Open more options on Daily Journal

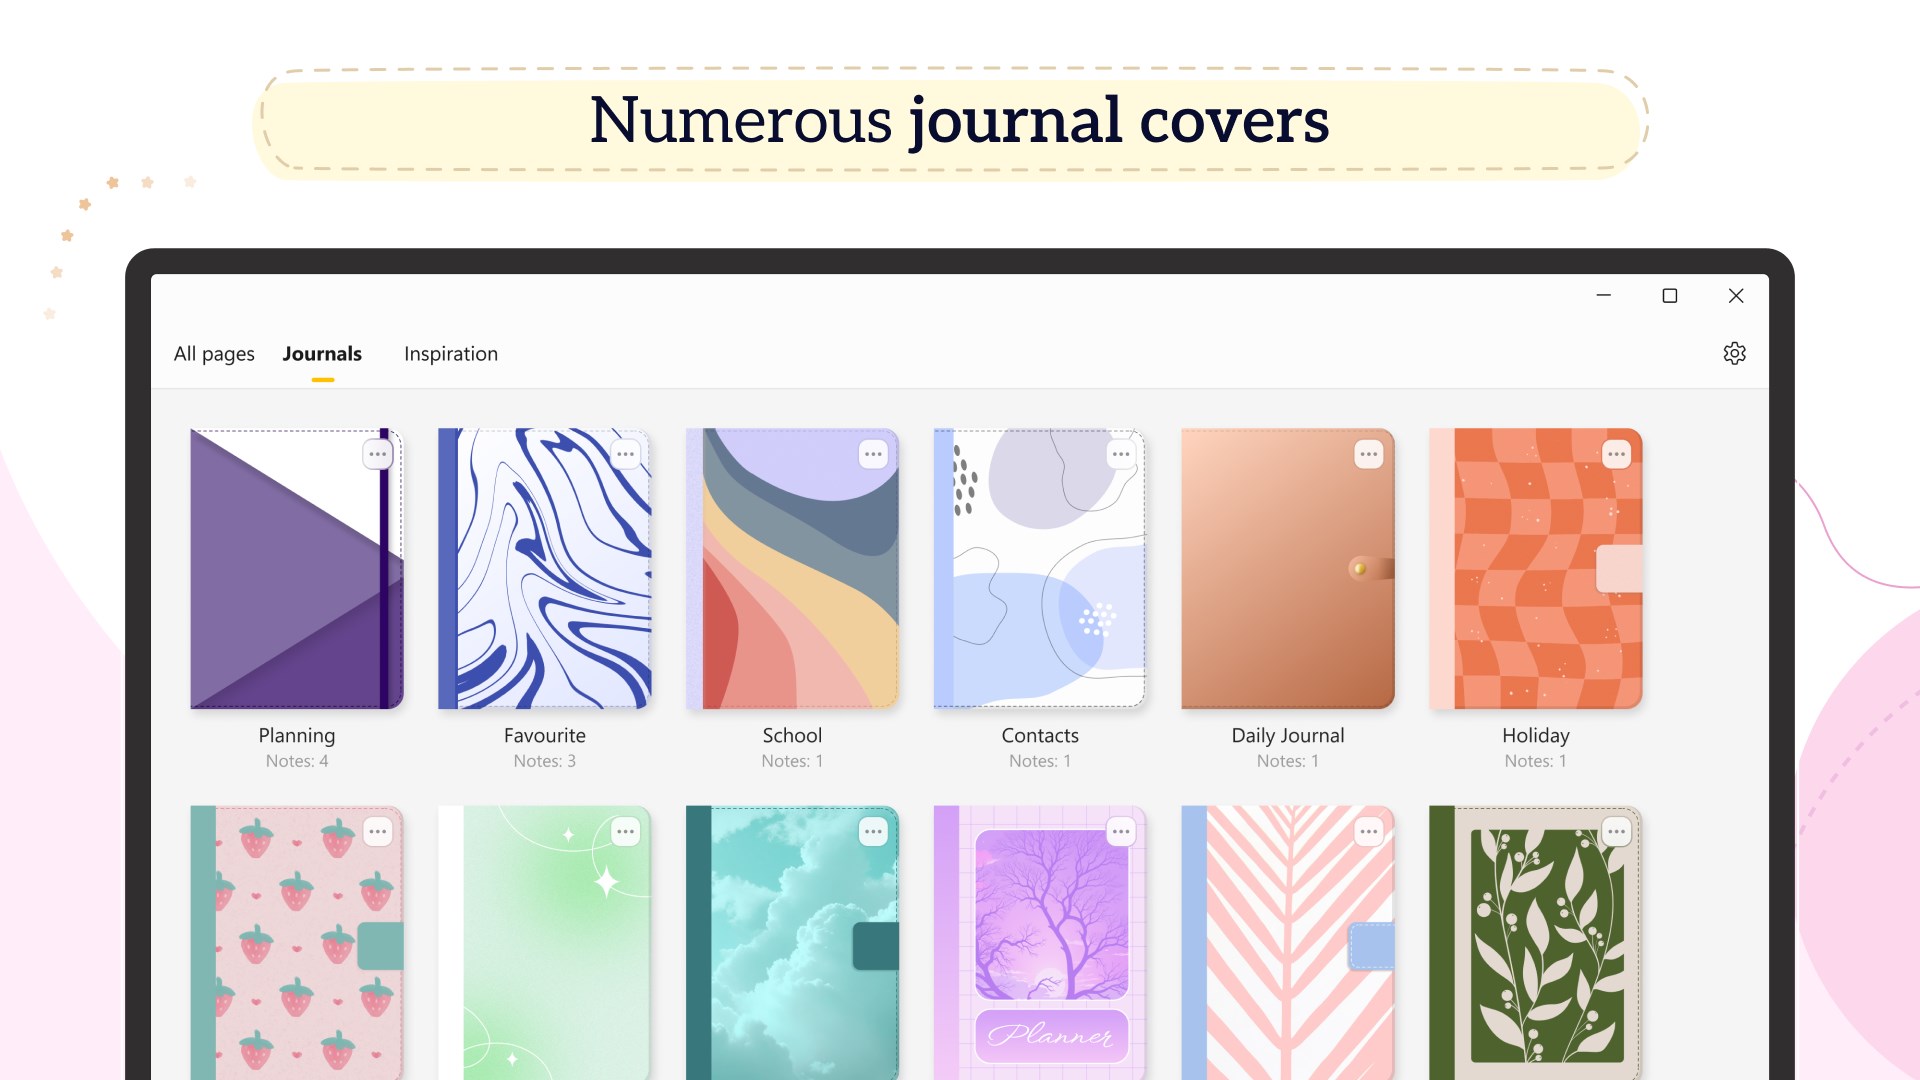(x=1369, y=454)
